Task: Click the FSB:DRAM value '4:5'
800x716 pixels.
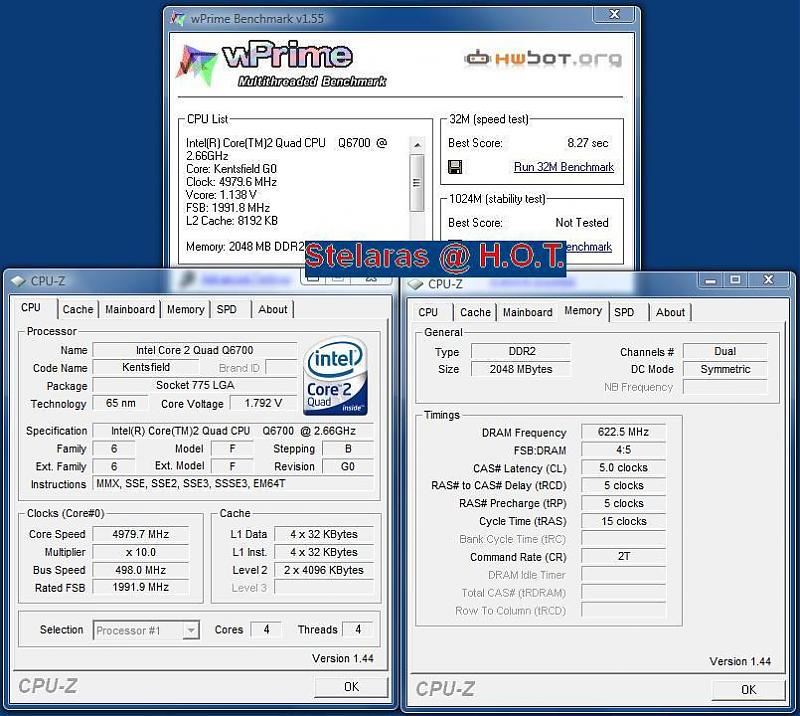Action: [623, 450]
